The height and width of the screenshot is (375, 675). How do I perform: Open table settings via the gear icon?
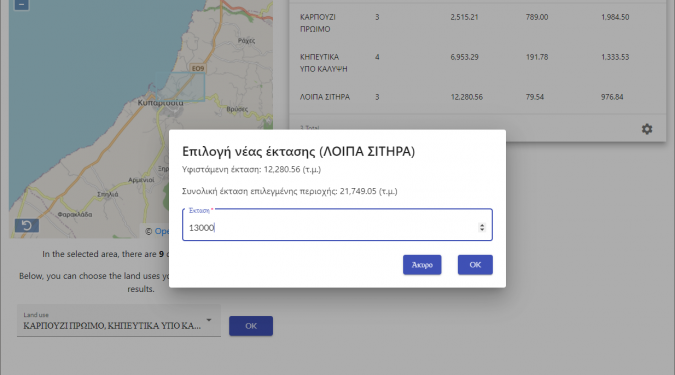[647, 129]
